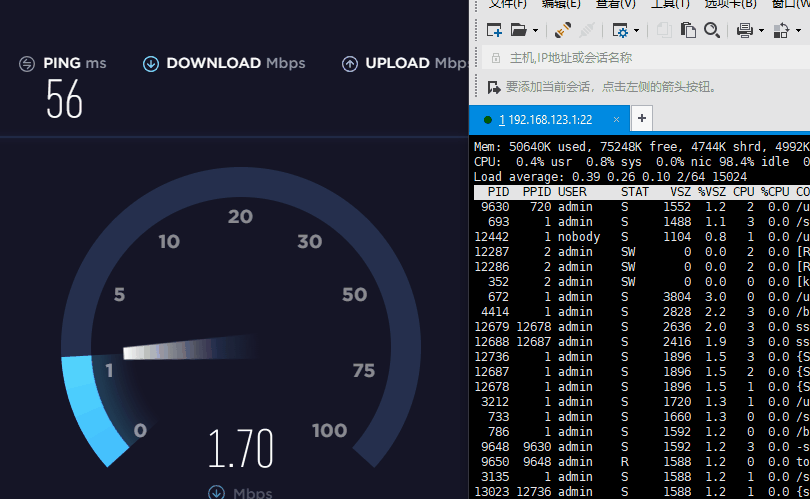
Task: Click the Connect plug icon
Action: pos(562,30)
